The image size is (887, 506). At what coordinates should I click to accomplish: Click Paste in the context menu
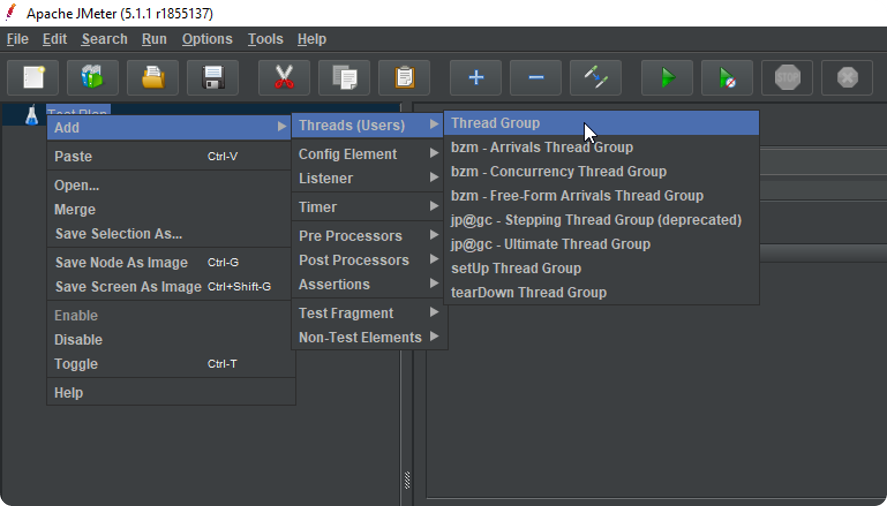(x=170, y=156)
